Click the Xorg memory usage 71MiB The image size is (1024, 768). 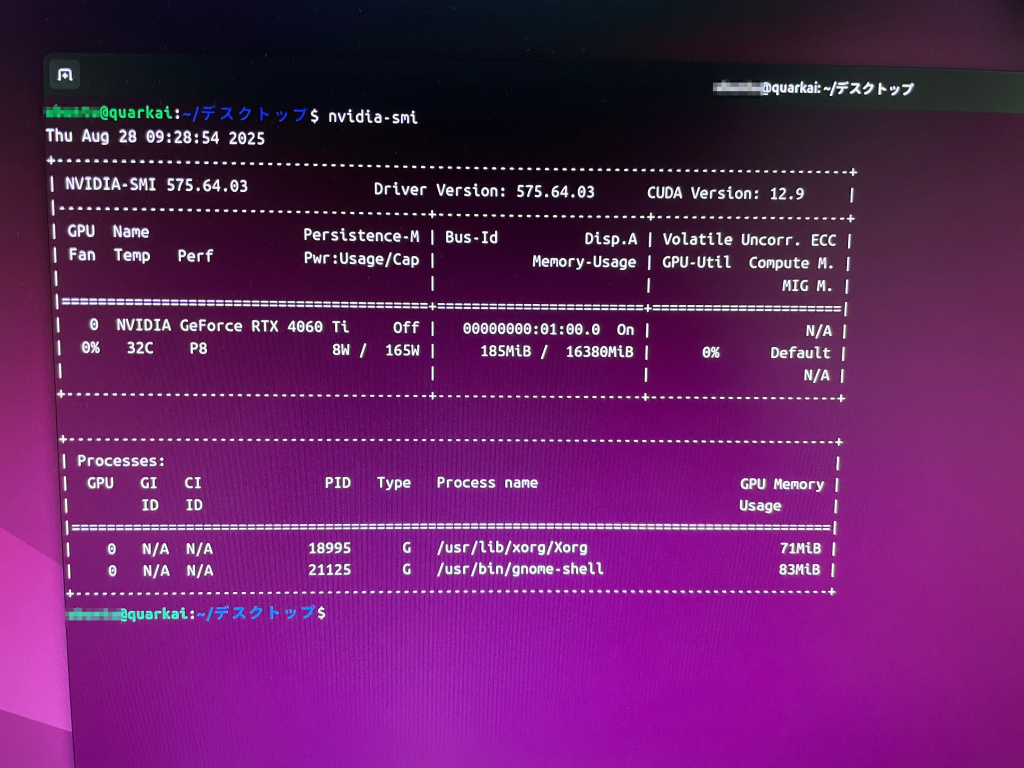(801, 548)
